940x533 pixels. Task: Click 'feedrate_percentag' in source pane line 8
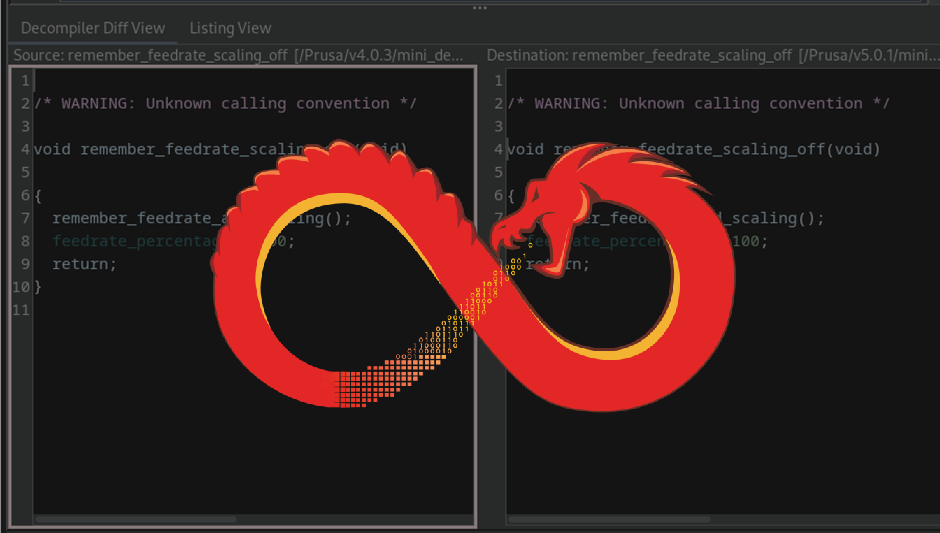coord(135,241)
